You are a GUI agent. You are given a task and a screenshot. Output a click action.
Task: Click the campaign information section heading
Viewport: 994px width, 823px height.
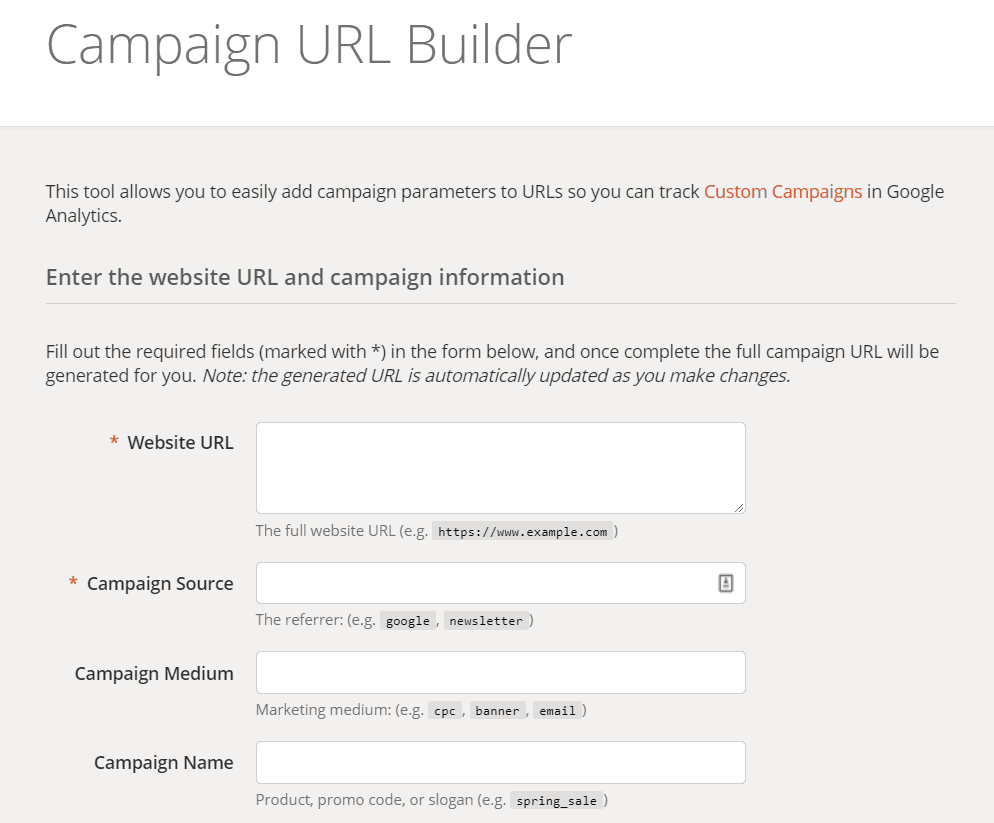click(x=303, y=277)
